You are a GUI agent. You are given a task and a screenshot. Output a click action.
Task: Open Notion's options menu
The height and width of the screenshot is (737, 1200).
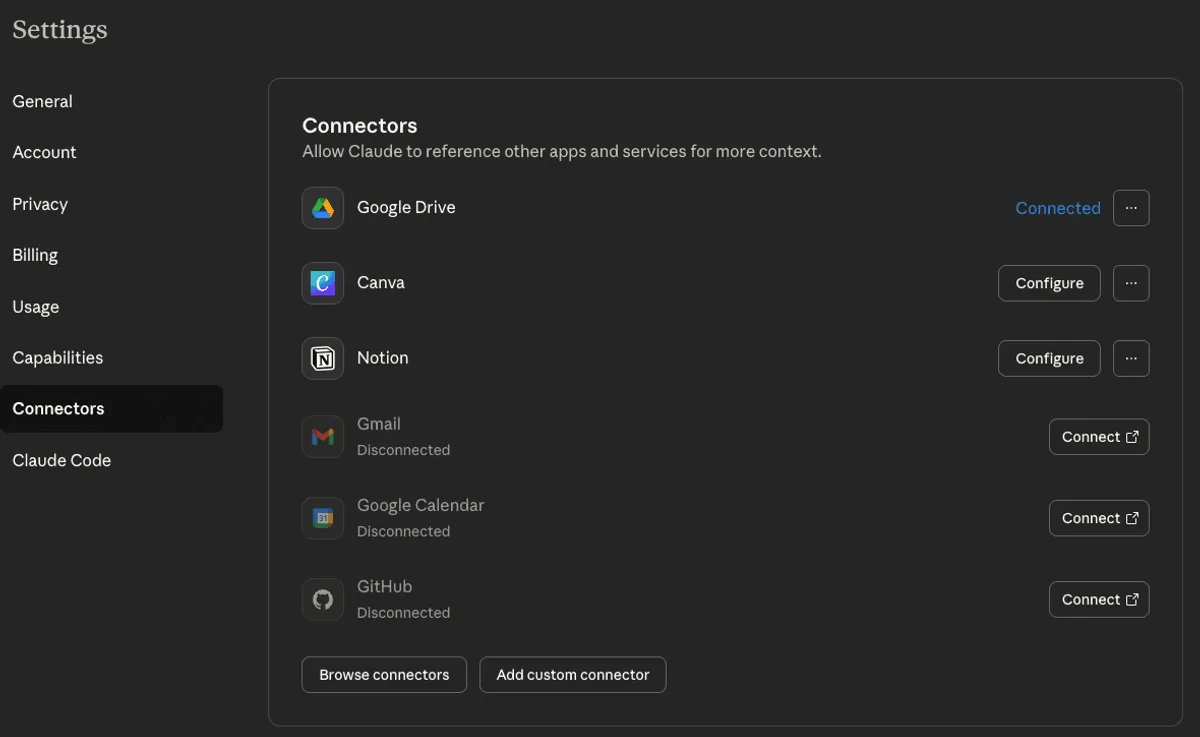pyautogui.click(x=1131, y=357)
